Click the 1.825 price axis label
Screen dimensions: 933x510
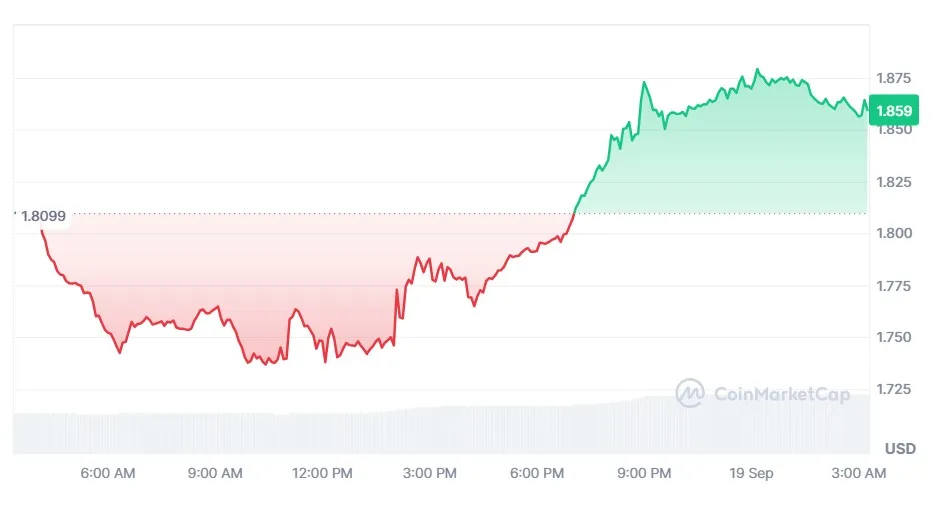click(893, 182)
